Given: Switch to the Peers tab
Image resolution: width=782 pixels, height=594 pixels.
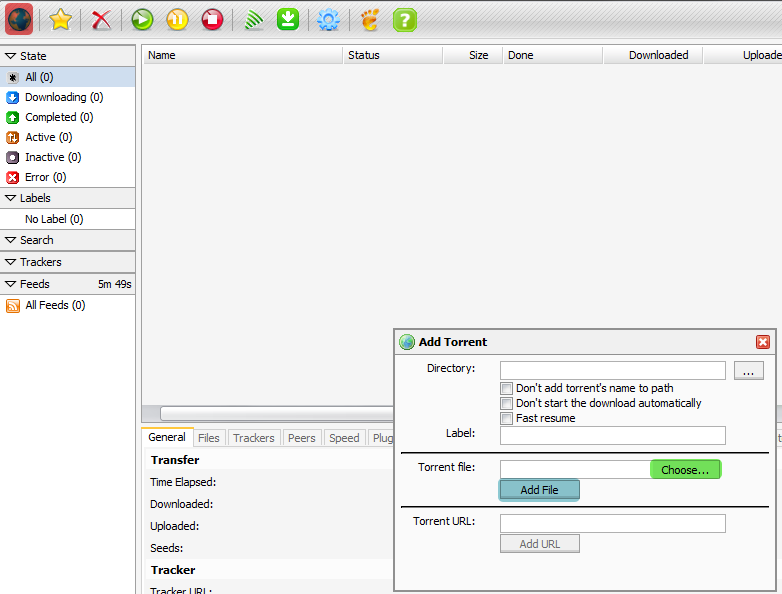Looking at the screenshot, I should point(301,438).
